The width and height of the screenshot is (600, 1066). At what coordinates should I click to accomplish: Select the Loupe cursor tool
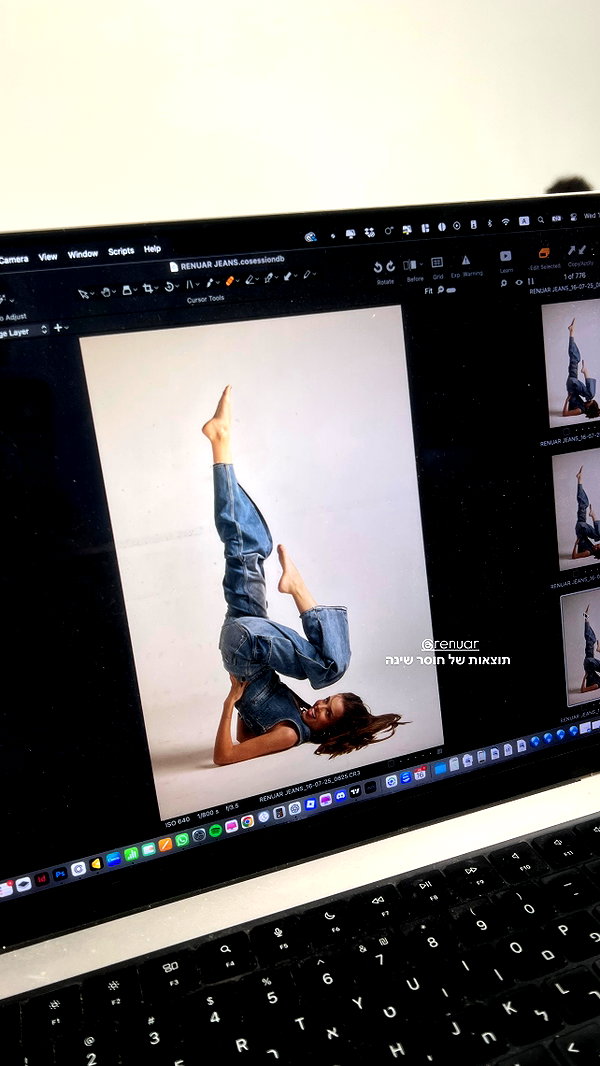point(126,290)
